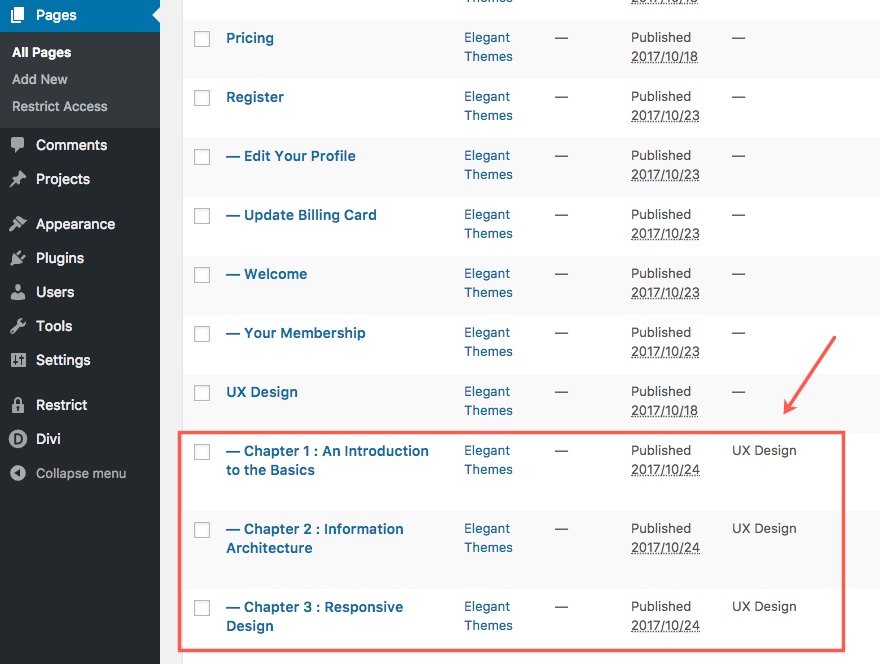This screenshot has width=880, height=664.
Task: Click the Divi logo icon
Action: tap(17, 439)
